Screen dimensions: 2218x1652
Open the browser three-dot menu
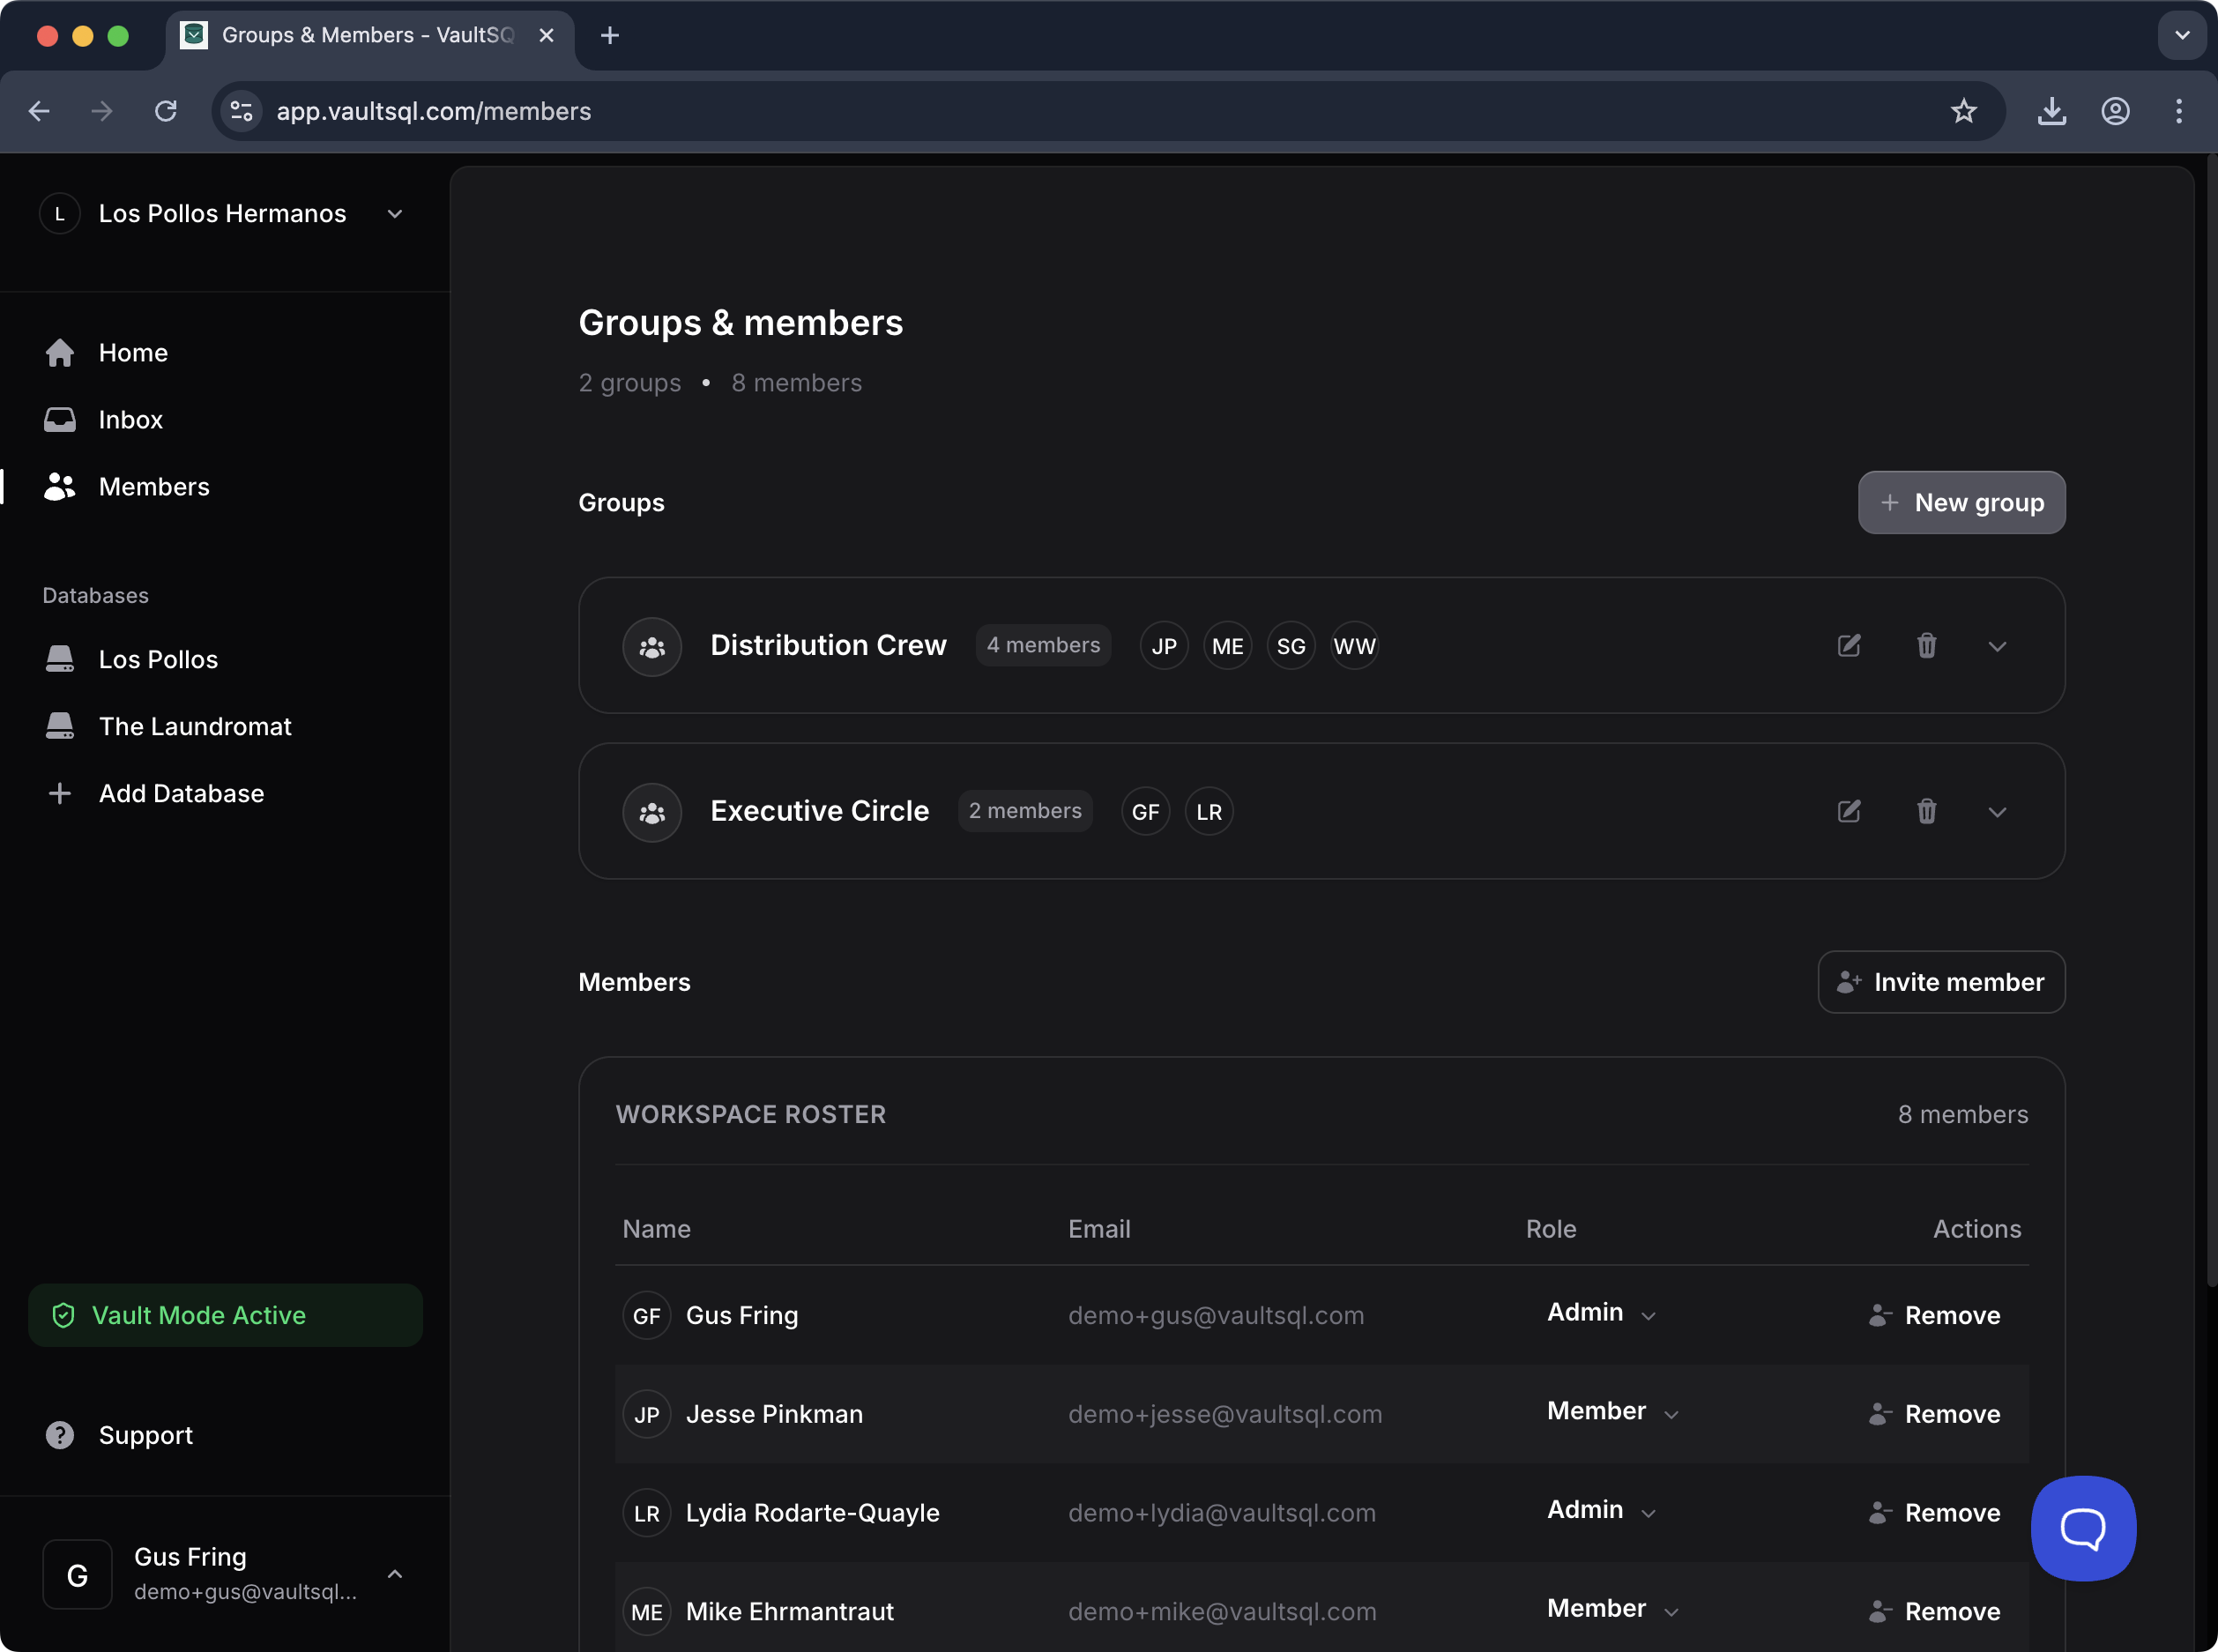coord(2178,111)
